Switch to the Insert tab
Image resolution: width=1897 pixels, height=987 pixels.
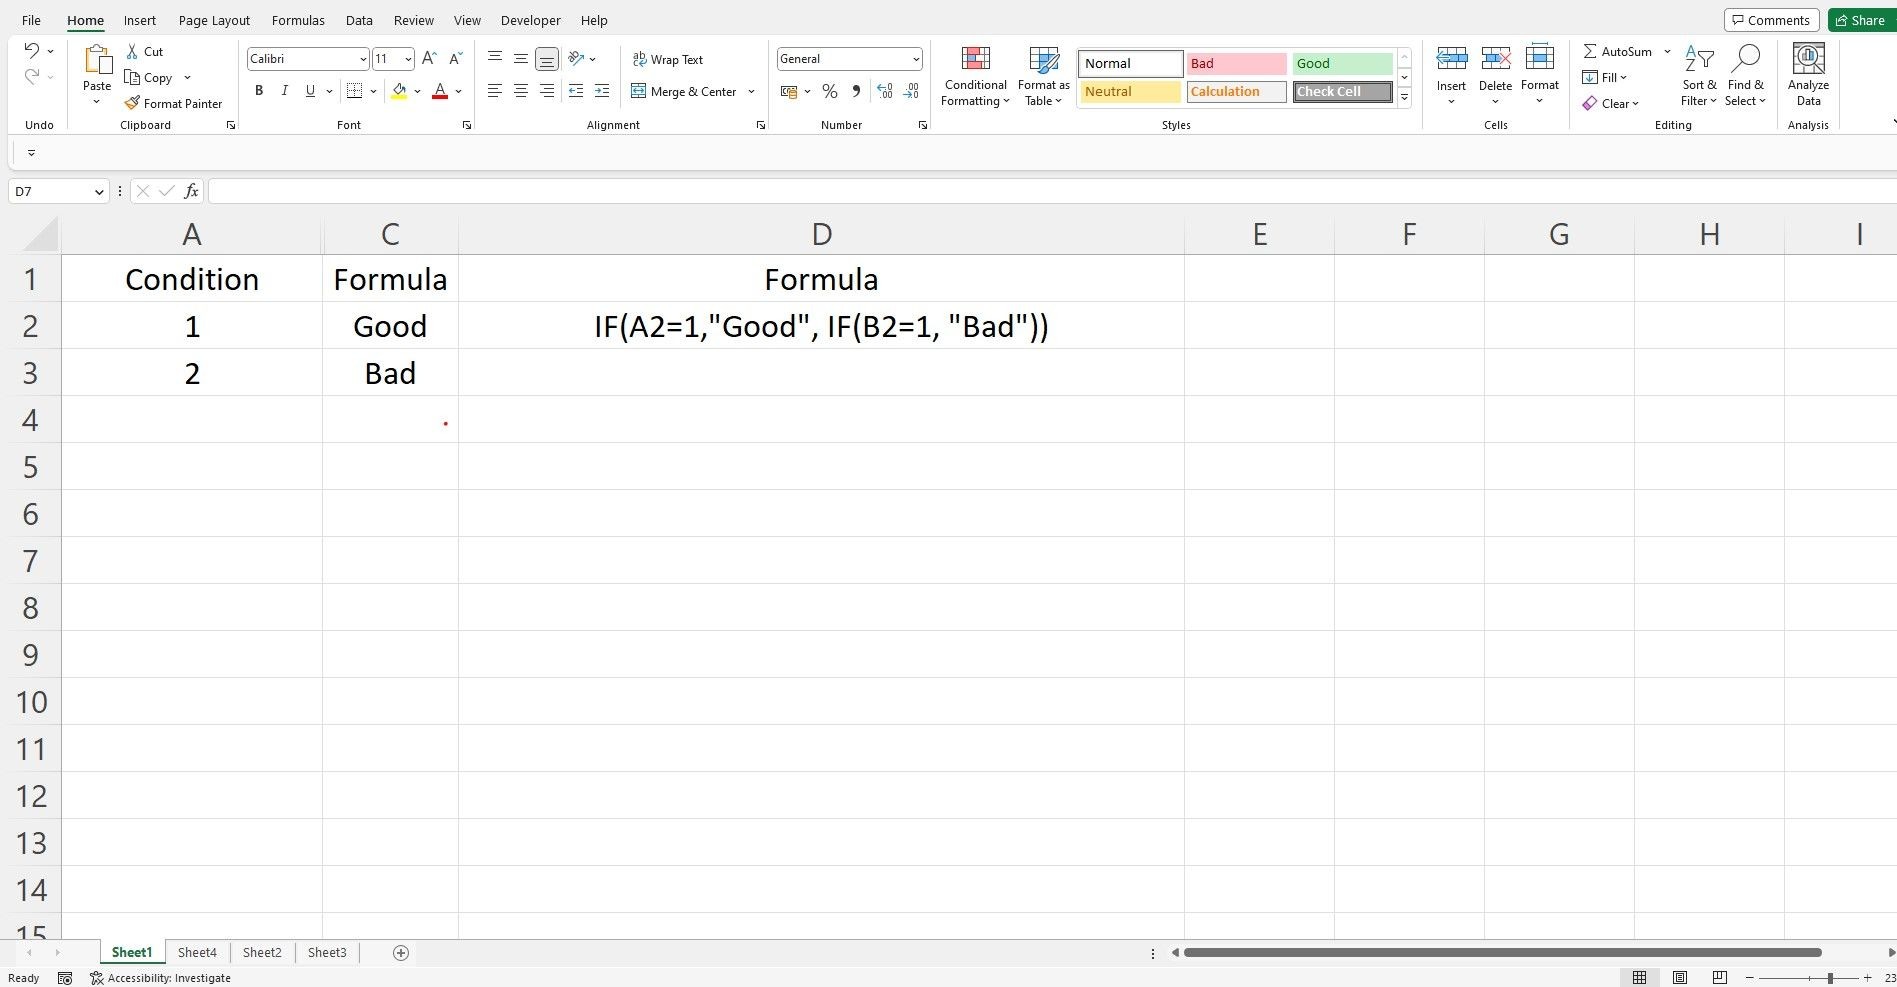(x=140, y=20)
